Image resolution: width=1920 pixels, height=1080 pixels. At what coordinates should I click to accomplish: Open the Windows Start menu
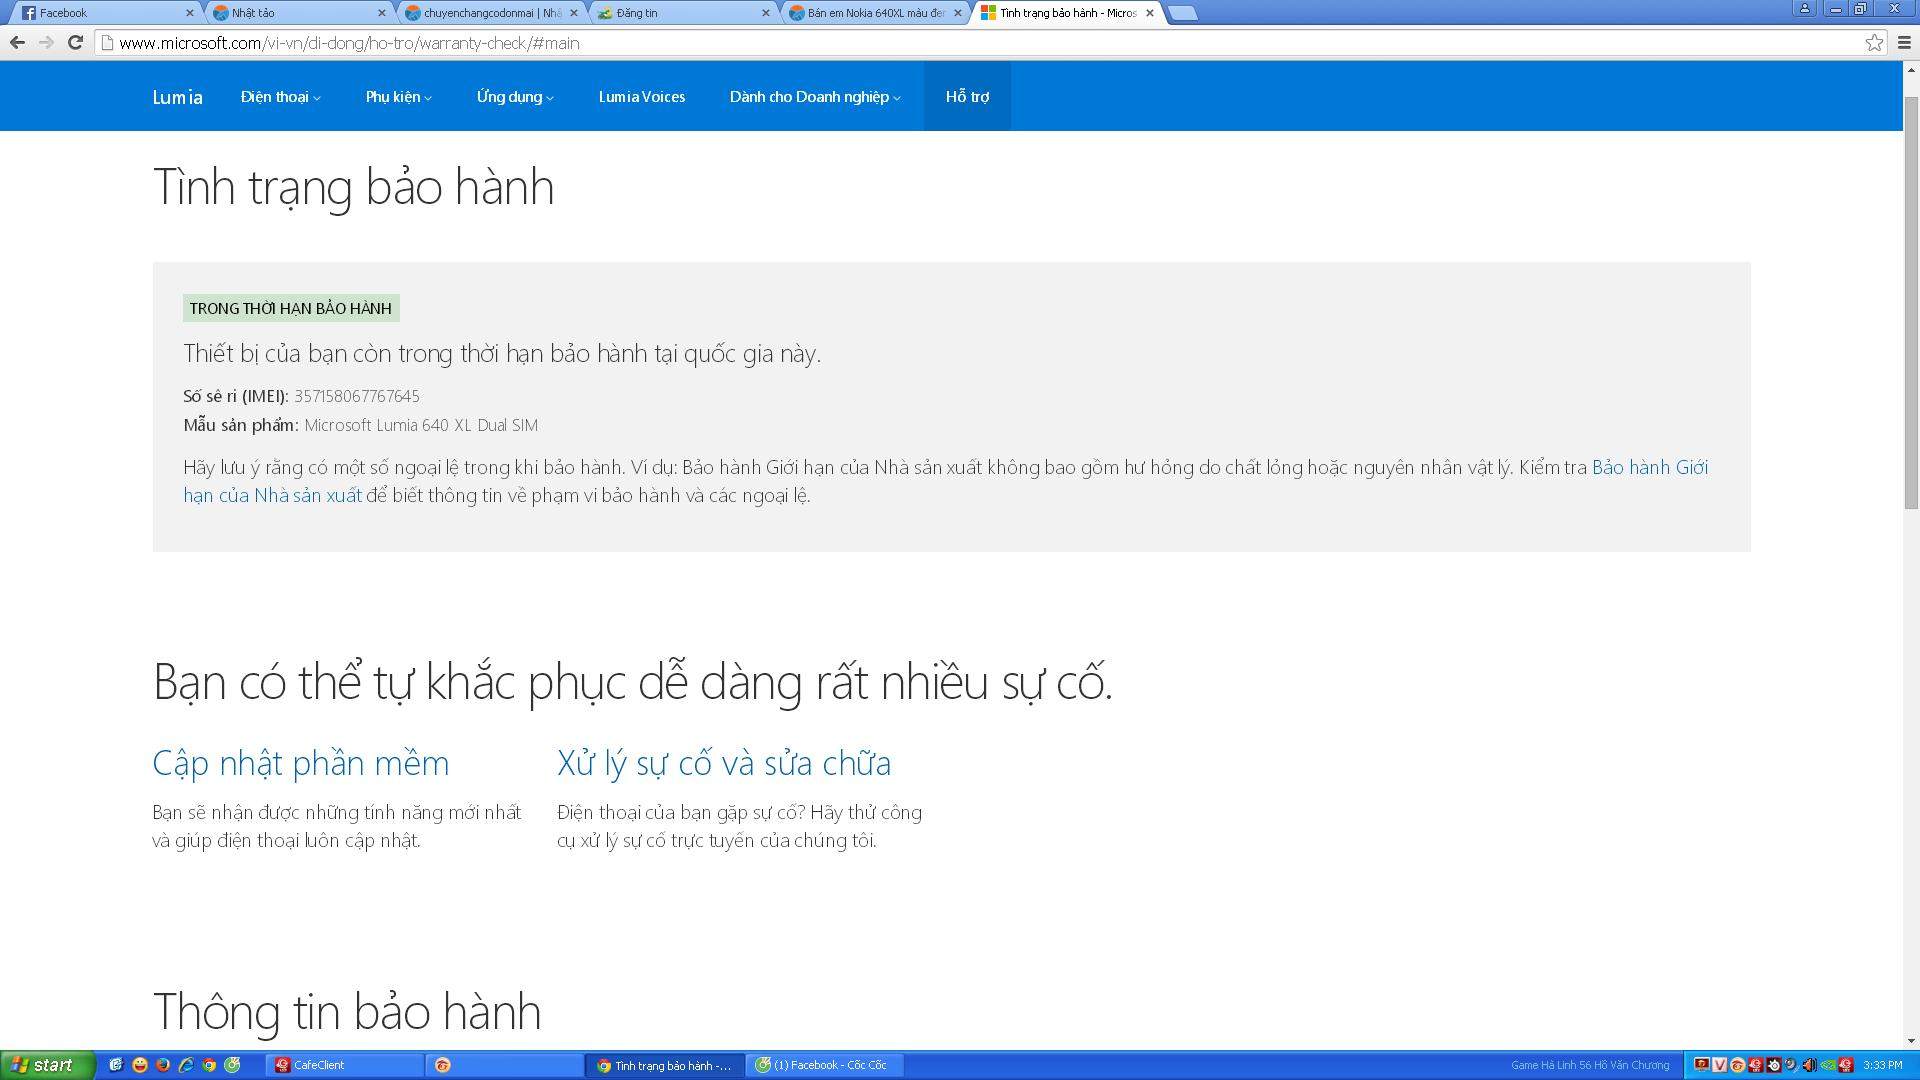(x=47, y=1065)
